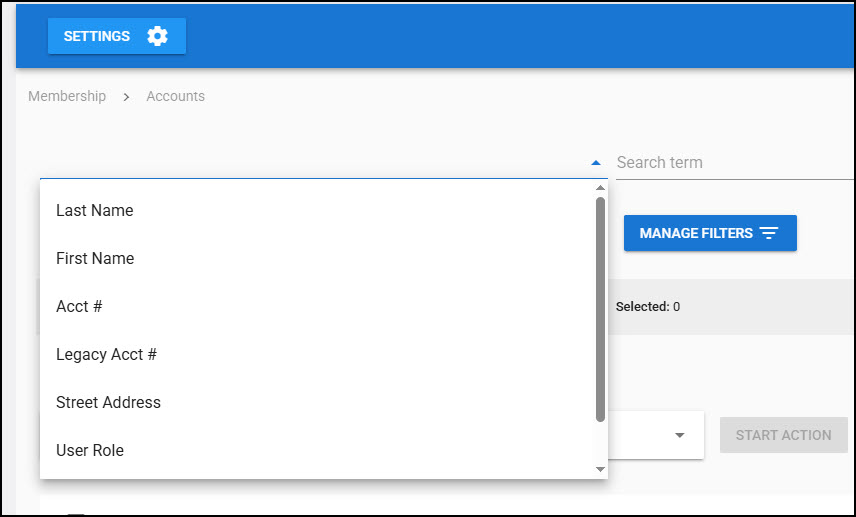The width and height of the screenshot is (856, 517).
Task: Choose Street Address from the list
Action: click(x=108, y=402)
